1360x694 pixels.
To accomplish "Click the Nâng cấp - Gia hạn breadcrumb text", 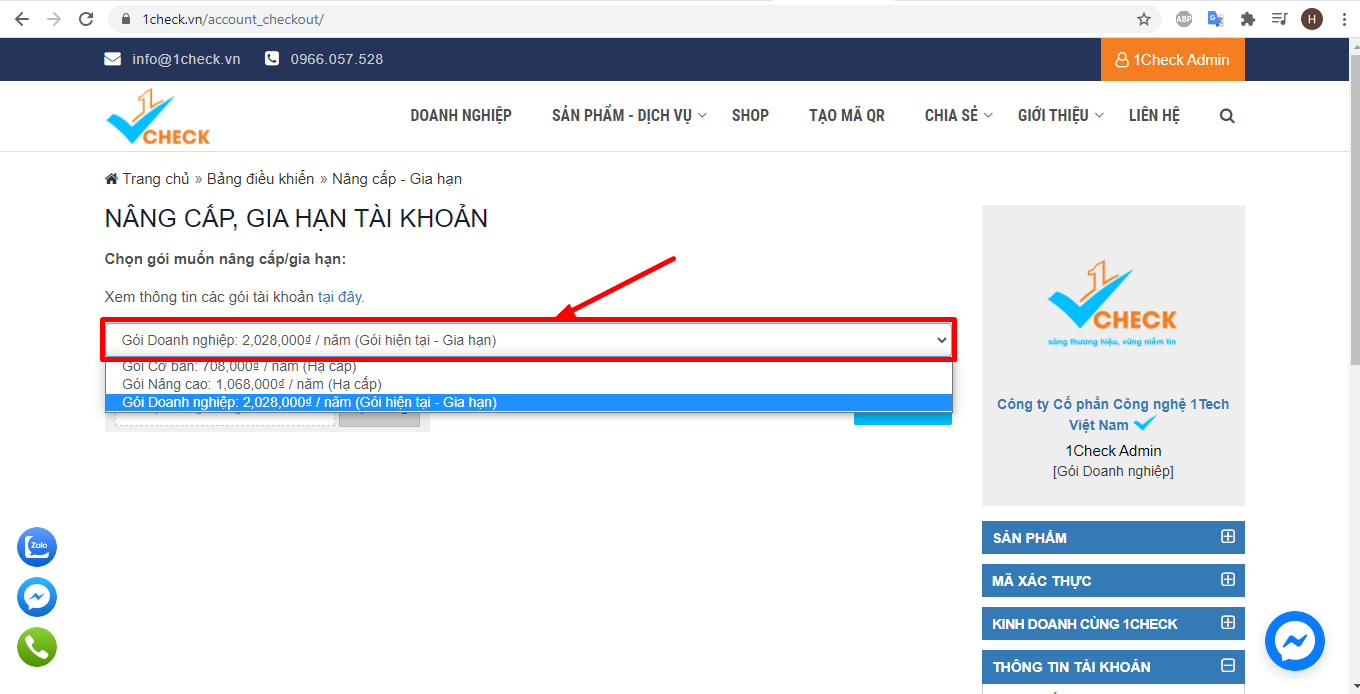I will click(x=397, y=179).
